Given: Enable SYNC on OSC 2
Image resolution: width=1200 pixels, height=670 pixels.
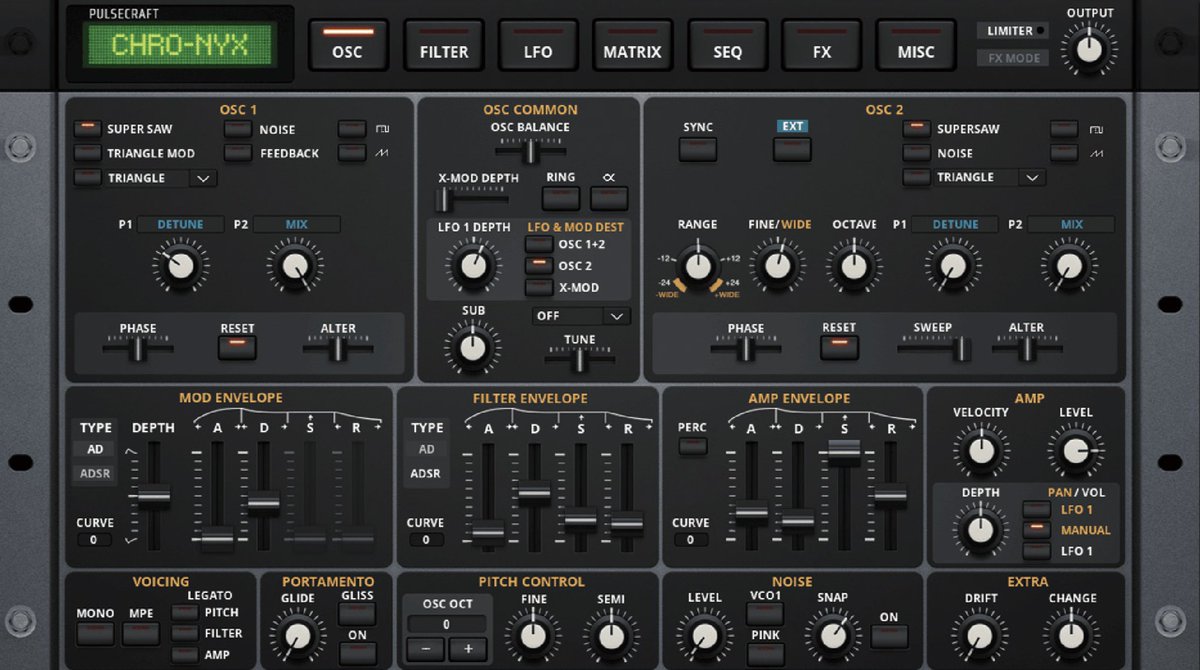Looking at the screenshot, I should click(x=697, y=148).
